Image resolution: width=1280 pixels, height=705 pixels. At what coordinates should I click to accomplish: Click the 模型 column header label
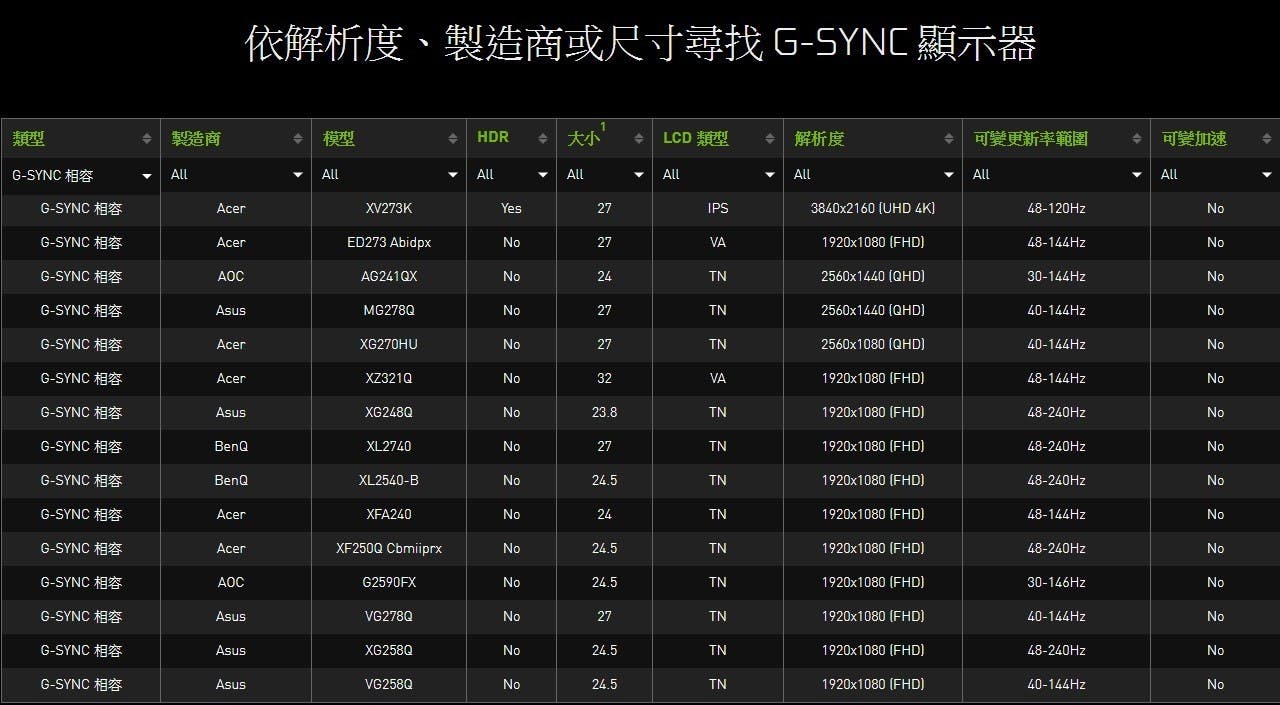click(339, 139)
